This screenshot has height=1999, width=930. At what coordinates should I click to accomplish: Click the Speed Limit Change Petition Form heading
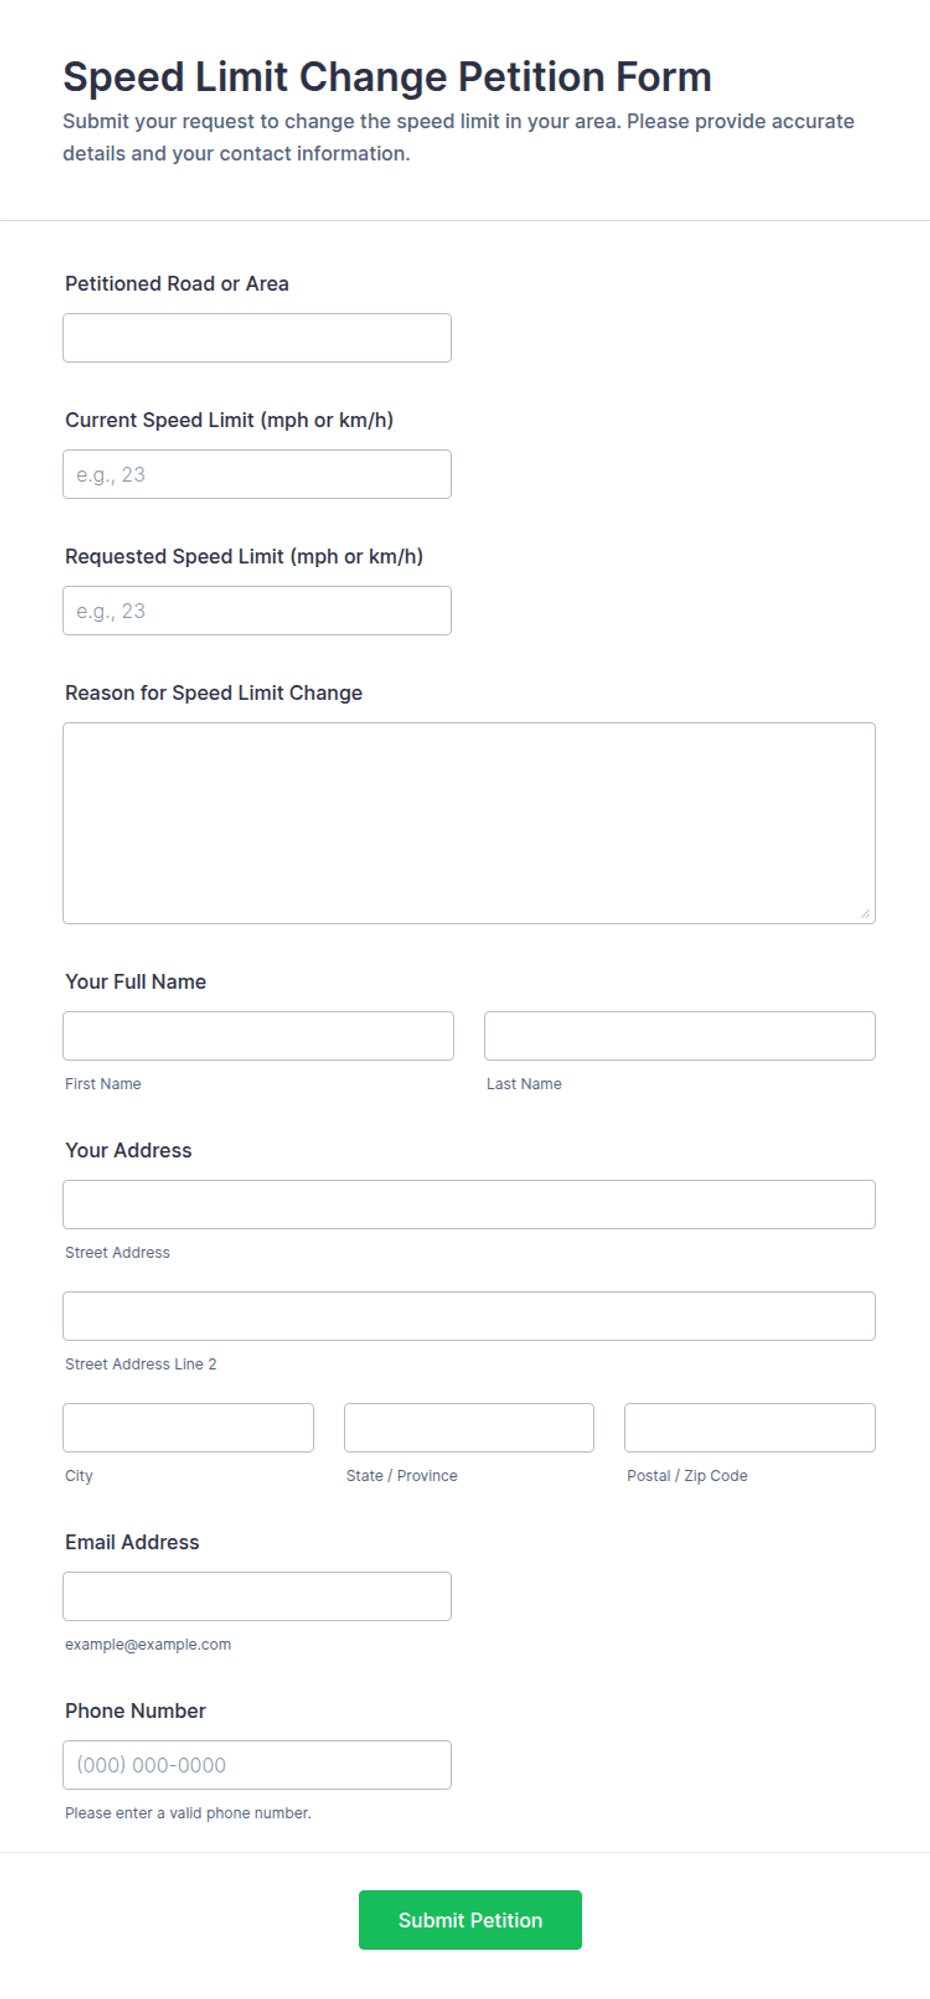point(387,77)
